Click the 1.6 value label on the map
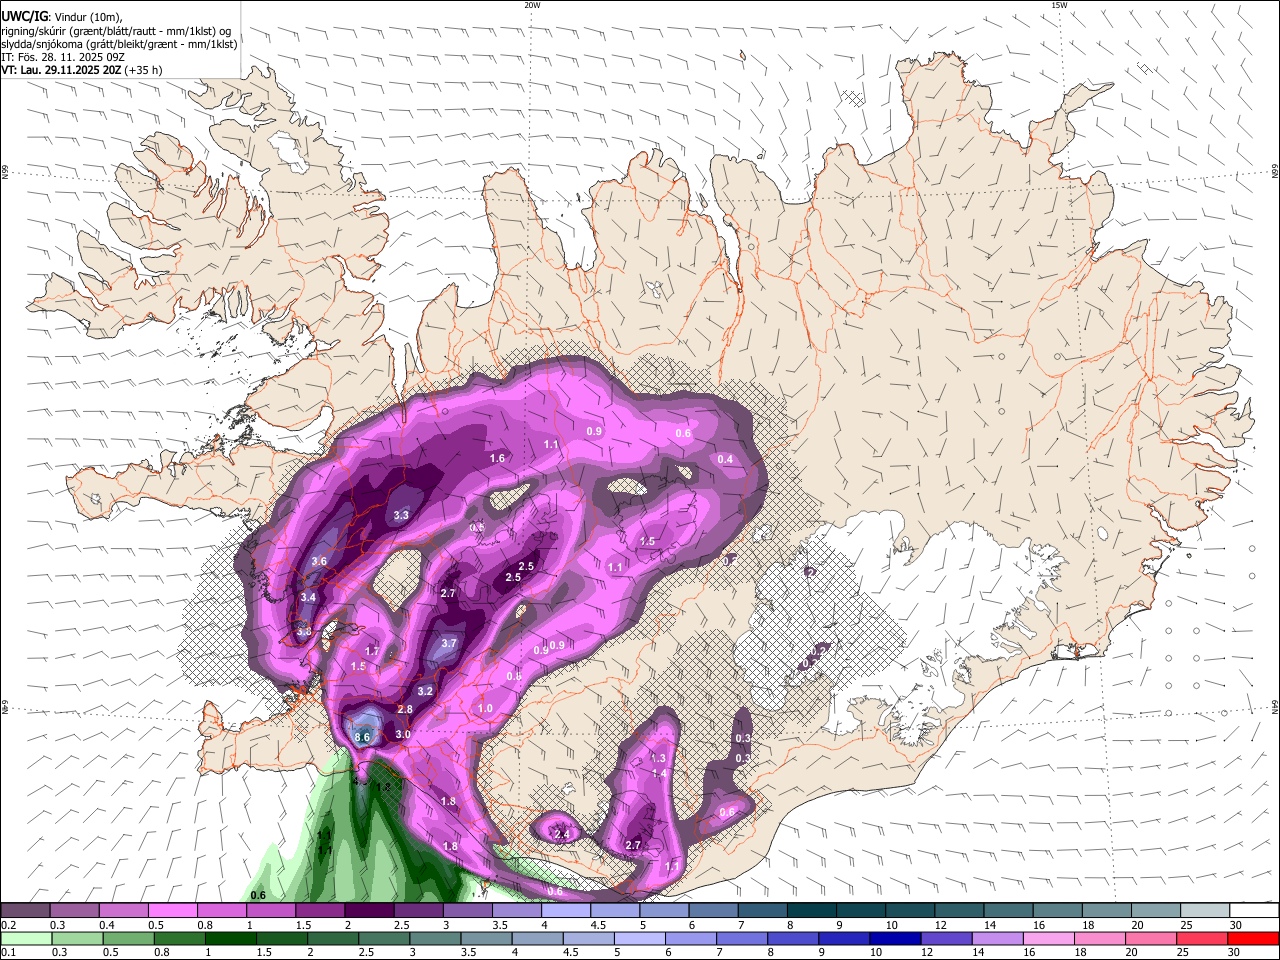The height and width of the screenshot is (960, 1280). coord(497,458)
